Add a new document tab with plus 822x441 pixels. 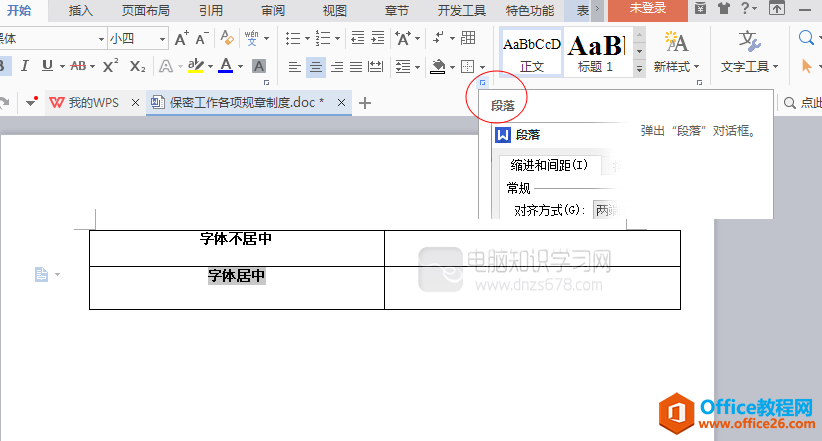pos(365,103)
